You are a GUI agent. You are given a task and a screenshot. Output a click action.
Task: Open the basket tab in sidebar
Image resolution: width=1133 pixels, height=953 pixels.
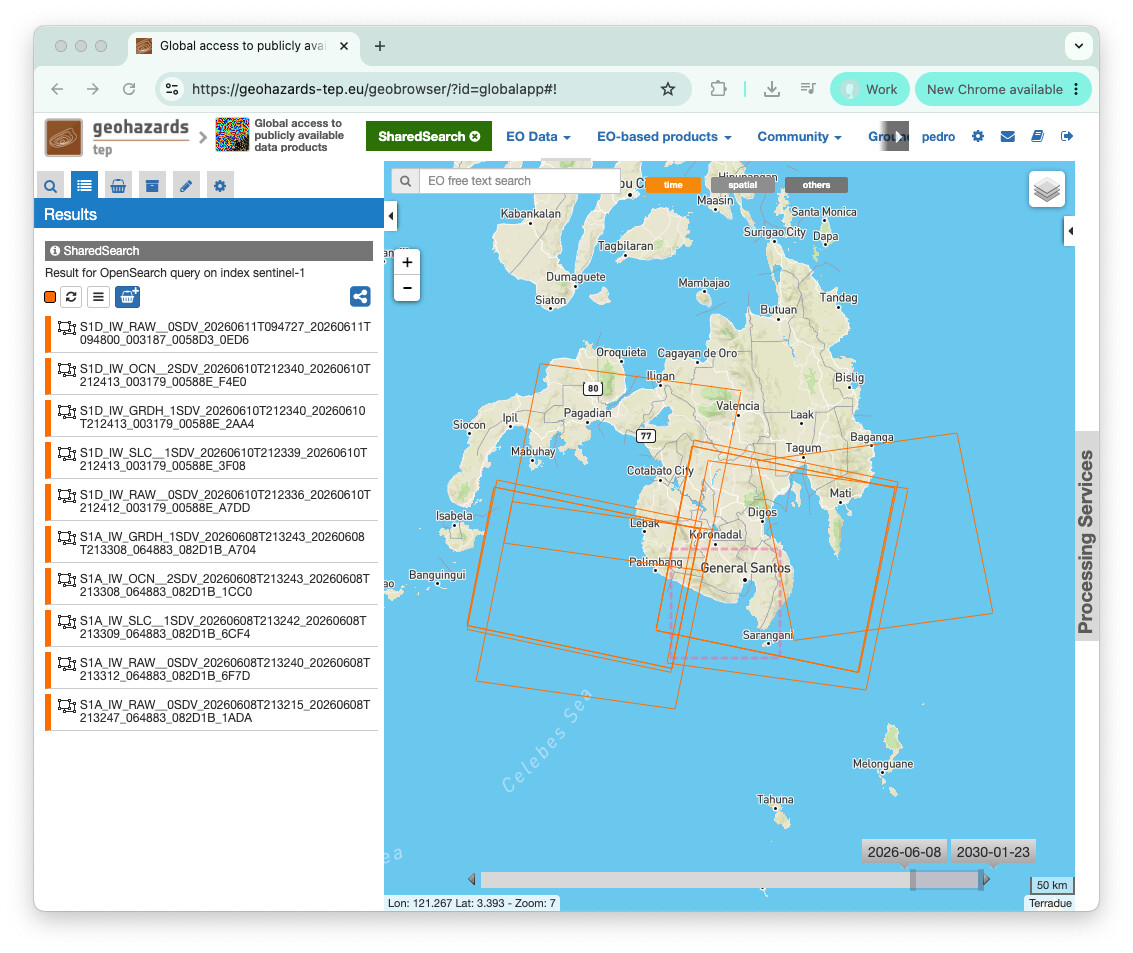(119, 186)
